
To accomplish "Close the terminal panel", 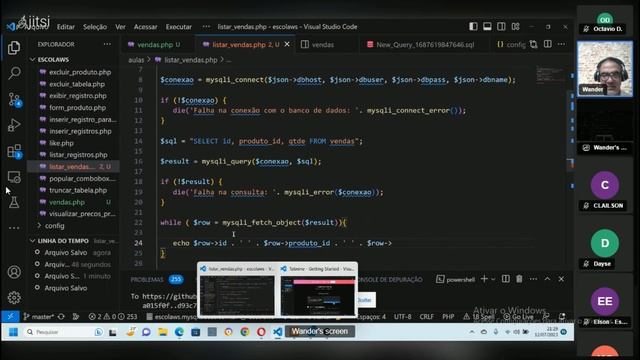I will (x=561, y=279).
